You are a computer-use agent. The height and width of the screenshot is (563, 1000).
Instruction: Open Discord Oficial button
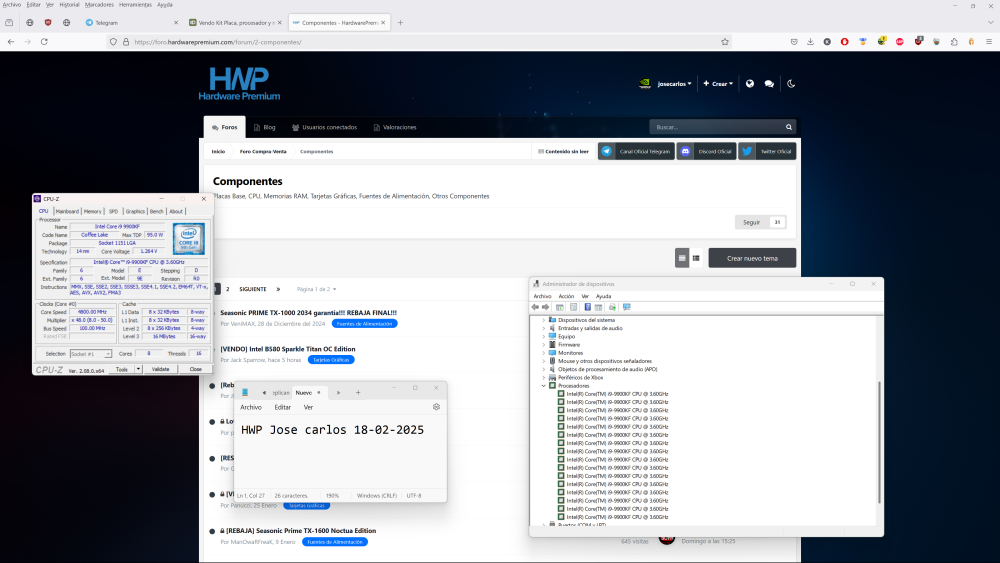click(x=707, y=151)
